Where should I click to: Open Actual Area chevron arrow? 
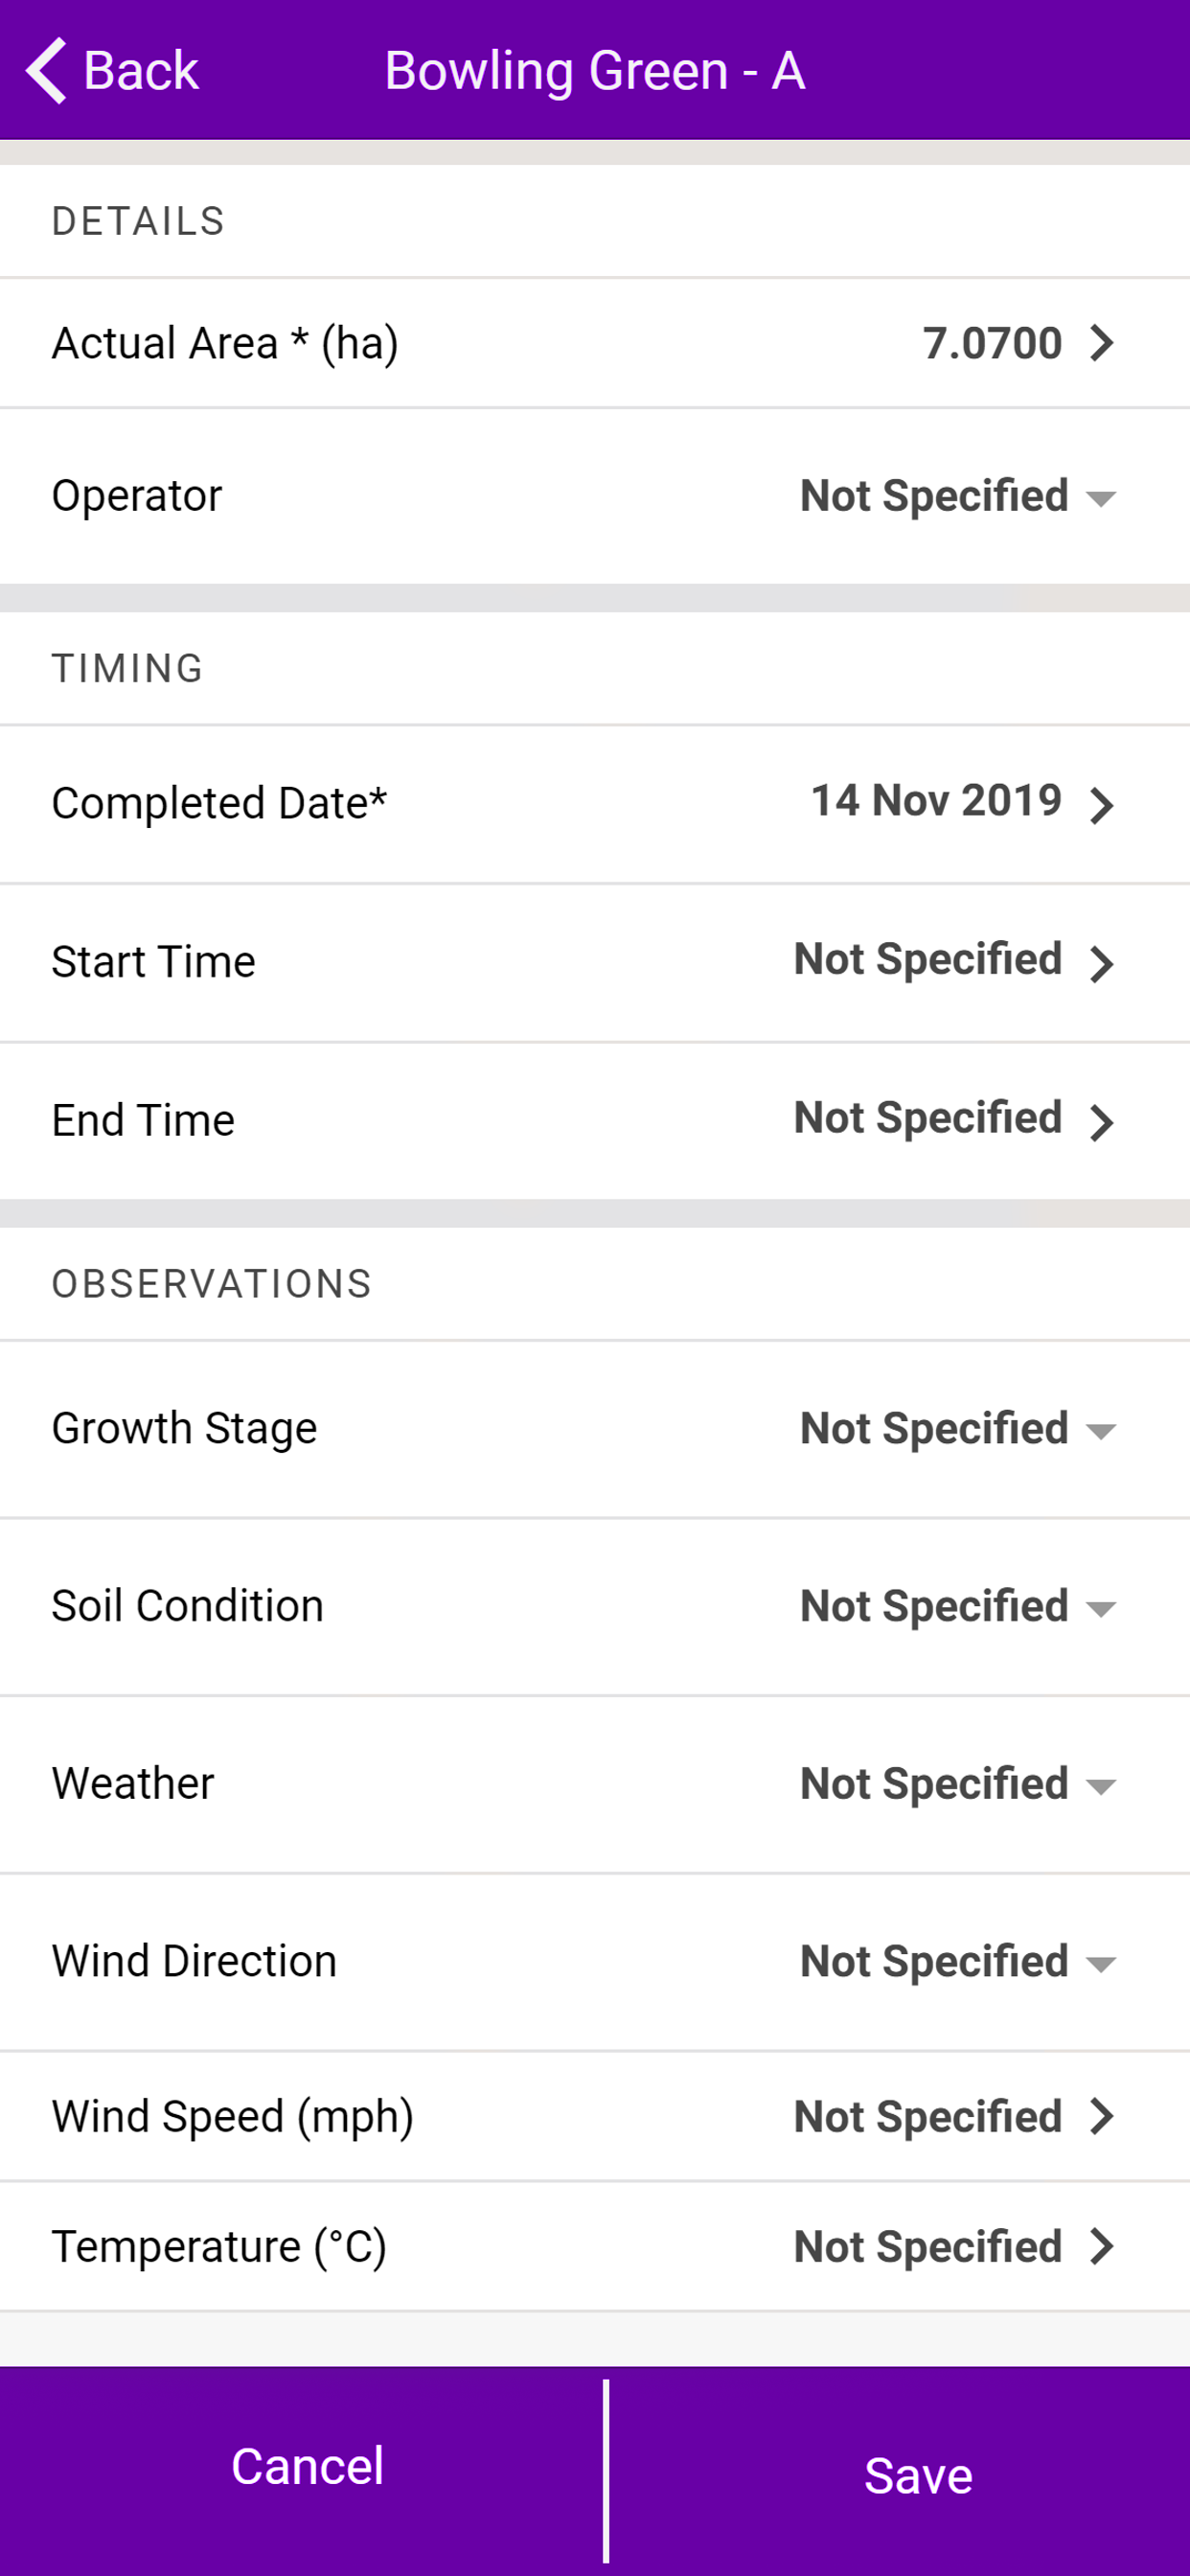[x=1101, y=343]
